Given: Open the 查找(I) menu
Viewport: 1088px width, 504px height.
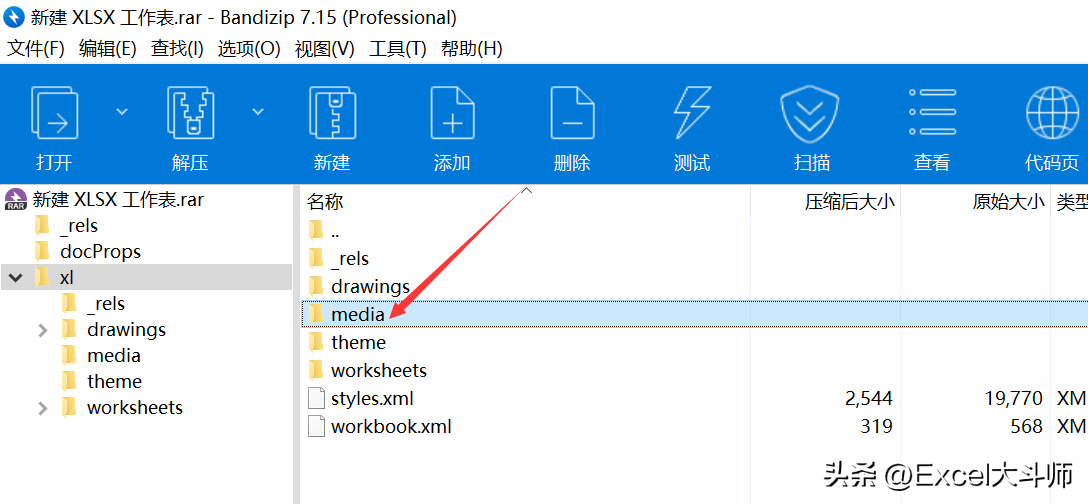Looking at the screenshot, I should pyautogui.click(x=177, y=49).
